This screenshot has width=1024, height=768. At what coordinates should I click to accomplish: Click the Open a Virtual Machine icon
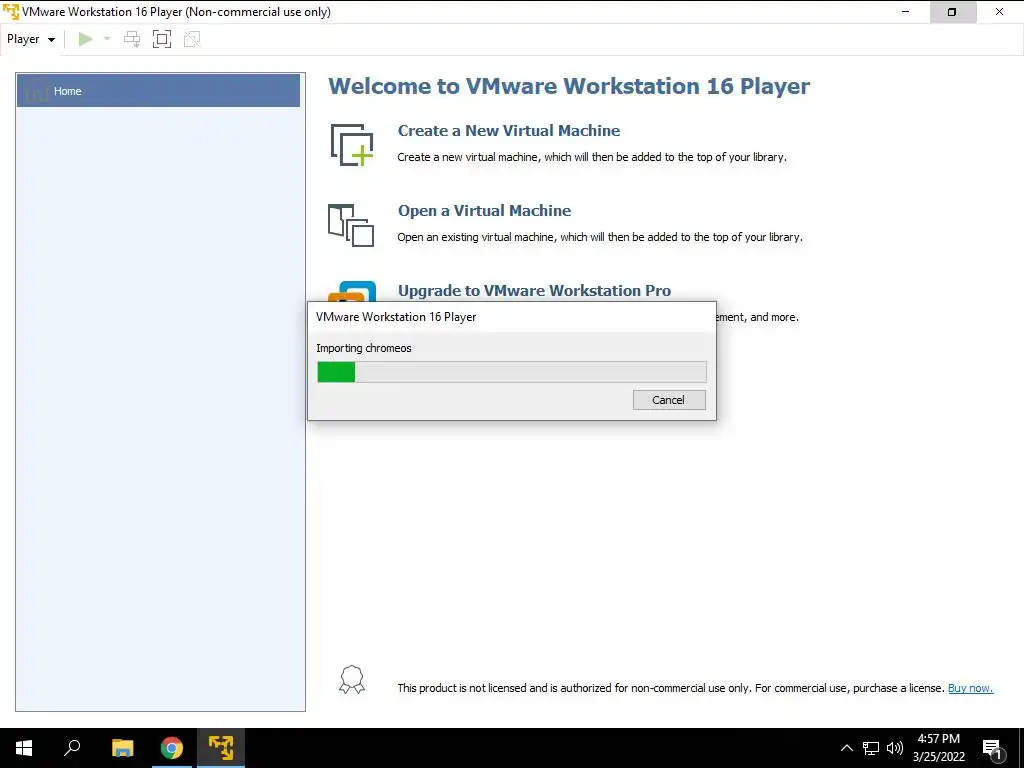[x=351, y=225]
